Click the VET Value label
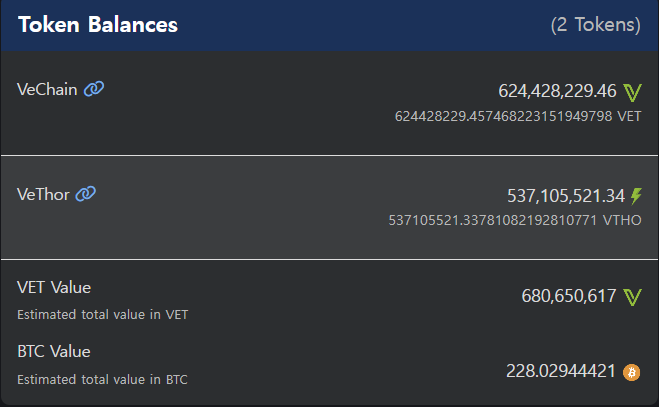This screenshot has width=659, height=407. pos(54,288)
